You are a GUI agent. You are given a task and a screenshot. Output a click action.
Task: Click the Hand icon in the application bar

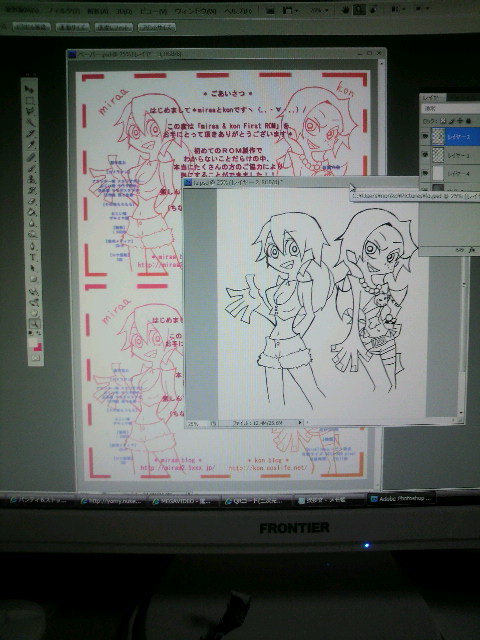pyautogui.click(x=346, y=10)
